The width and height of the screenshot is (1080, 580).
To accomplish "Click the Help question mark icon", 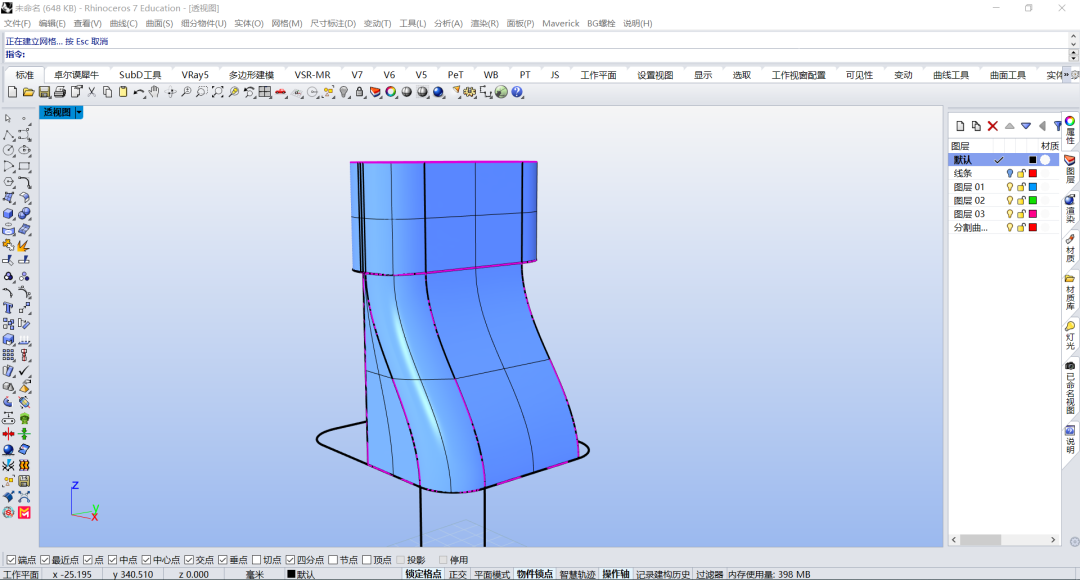I will click(x=517, y=92).
